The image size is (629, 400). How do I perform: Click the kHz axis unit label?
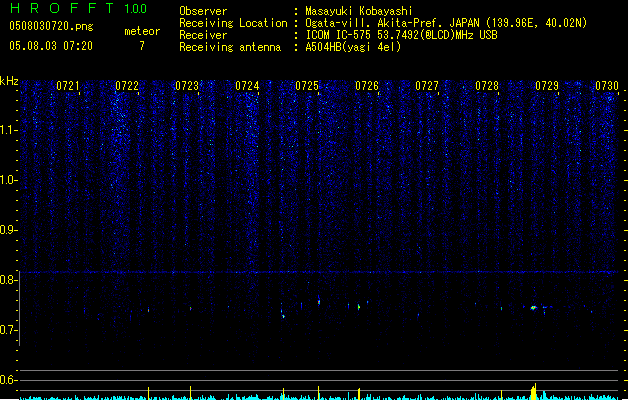pyautogui.click(x=9, y=81)
